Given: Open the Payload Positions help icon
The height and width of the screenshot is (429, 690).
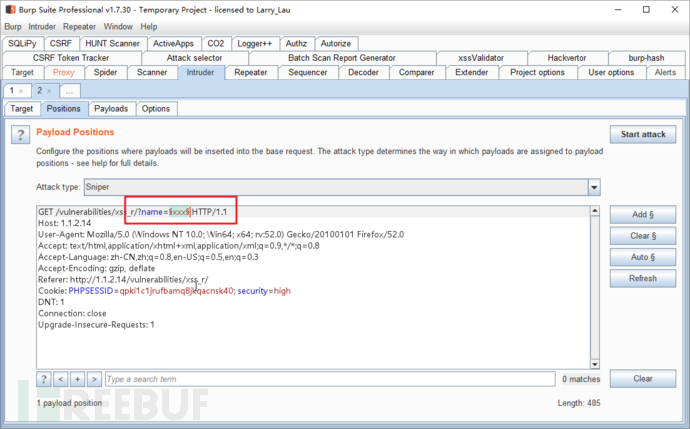Looking at the screenshot, I should [x=20, y=135].
